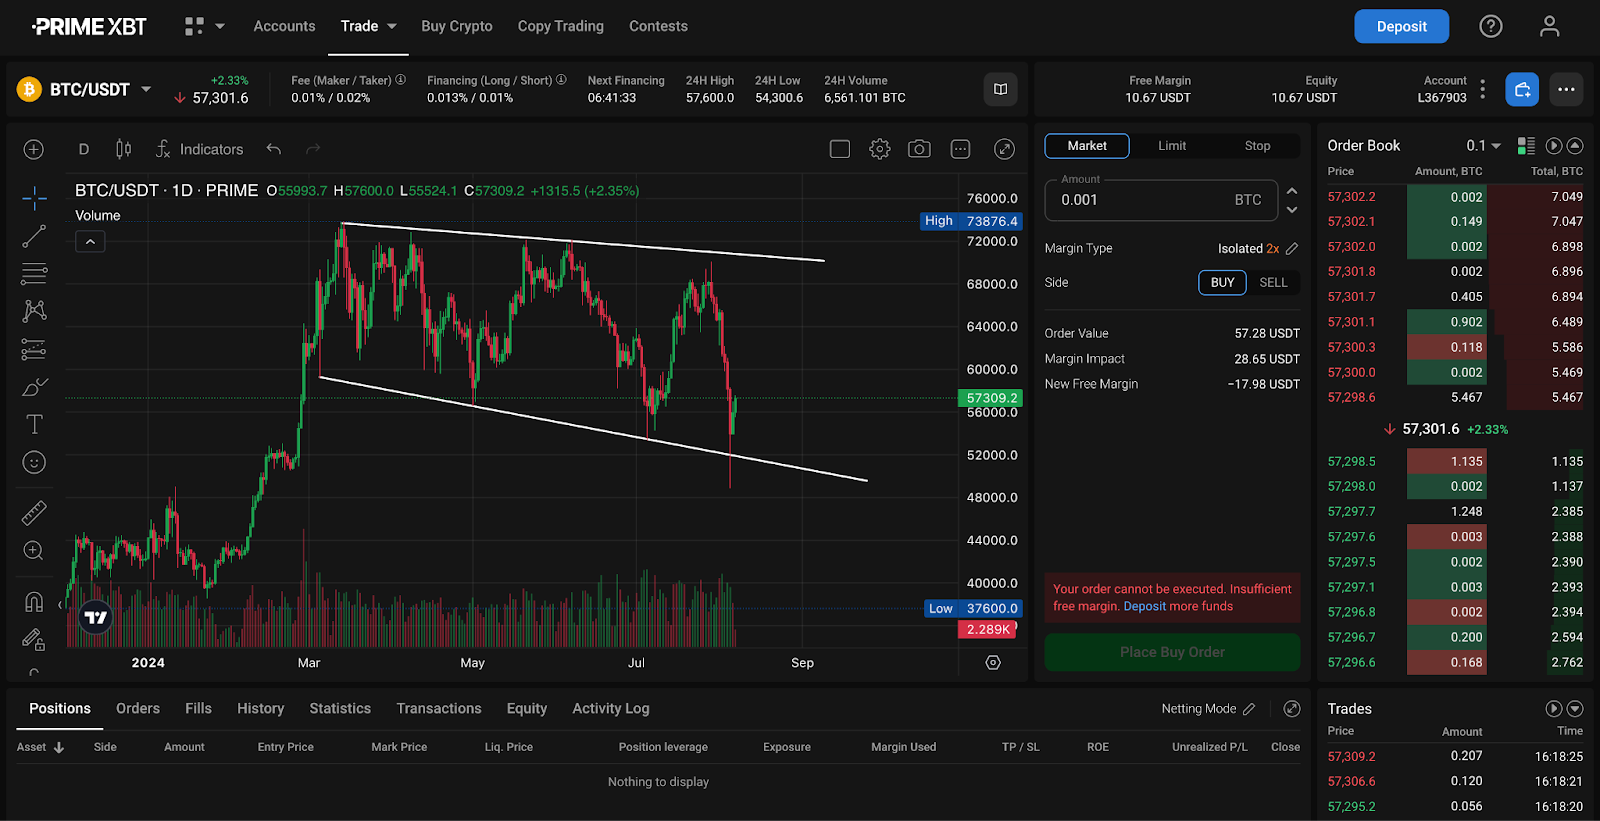The width and height of the screenshot is (1600, 821).
Task: Expand chart to fullscreen
Action: coord(1005,149)
